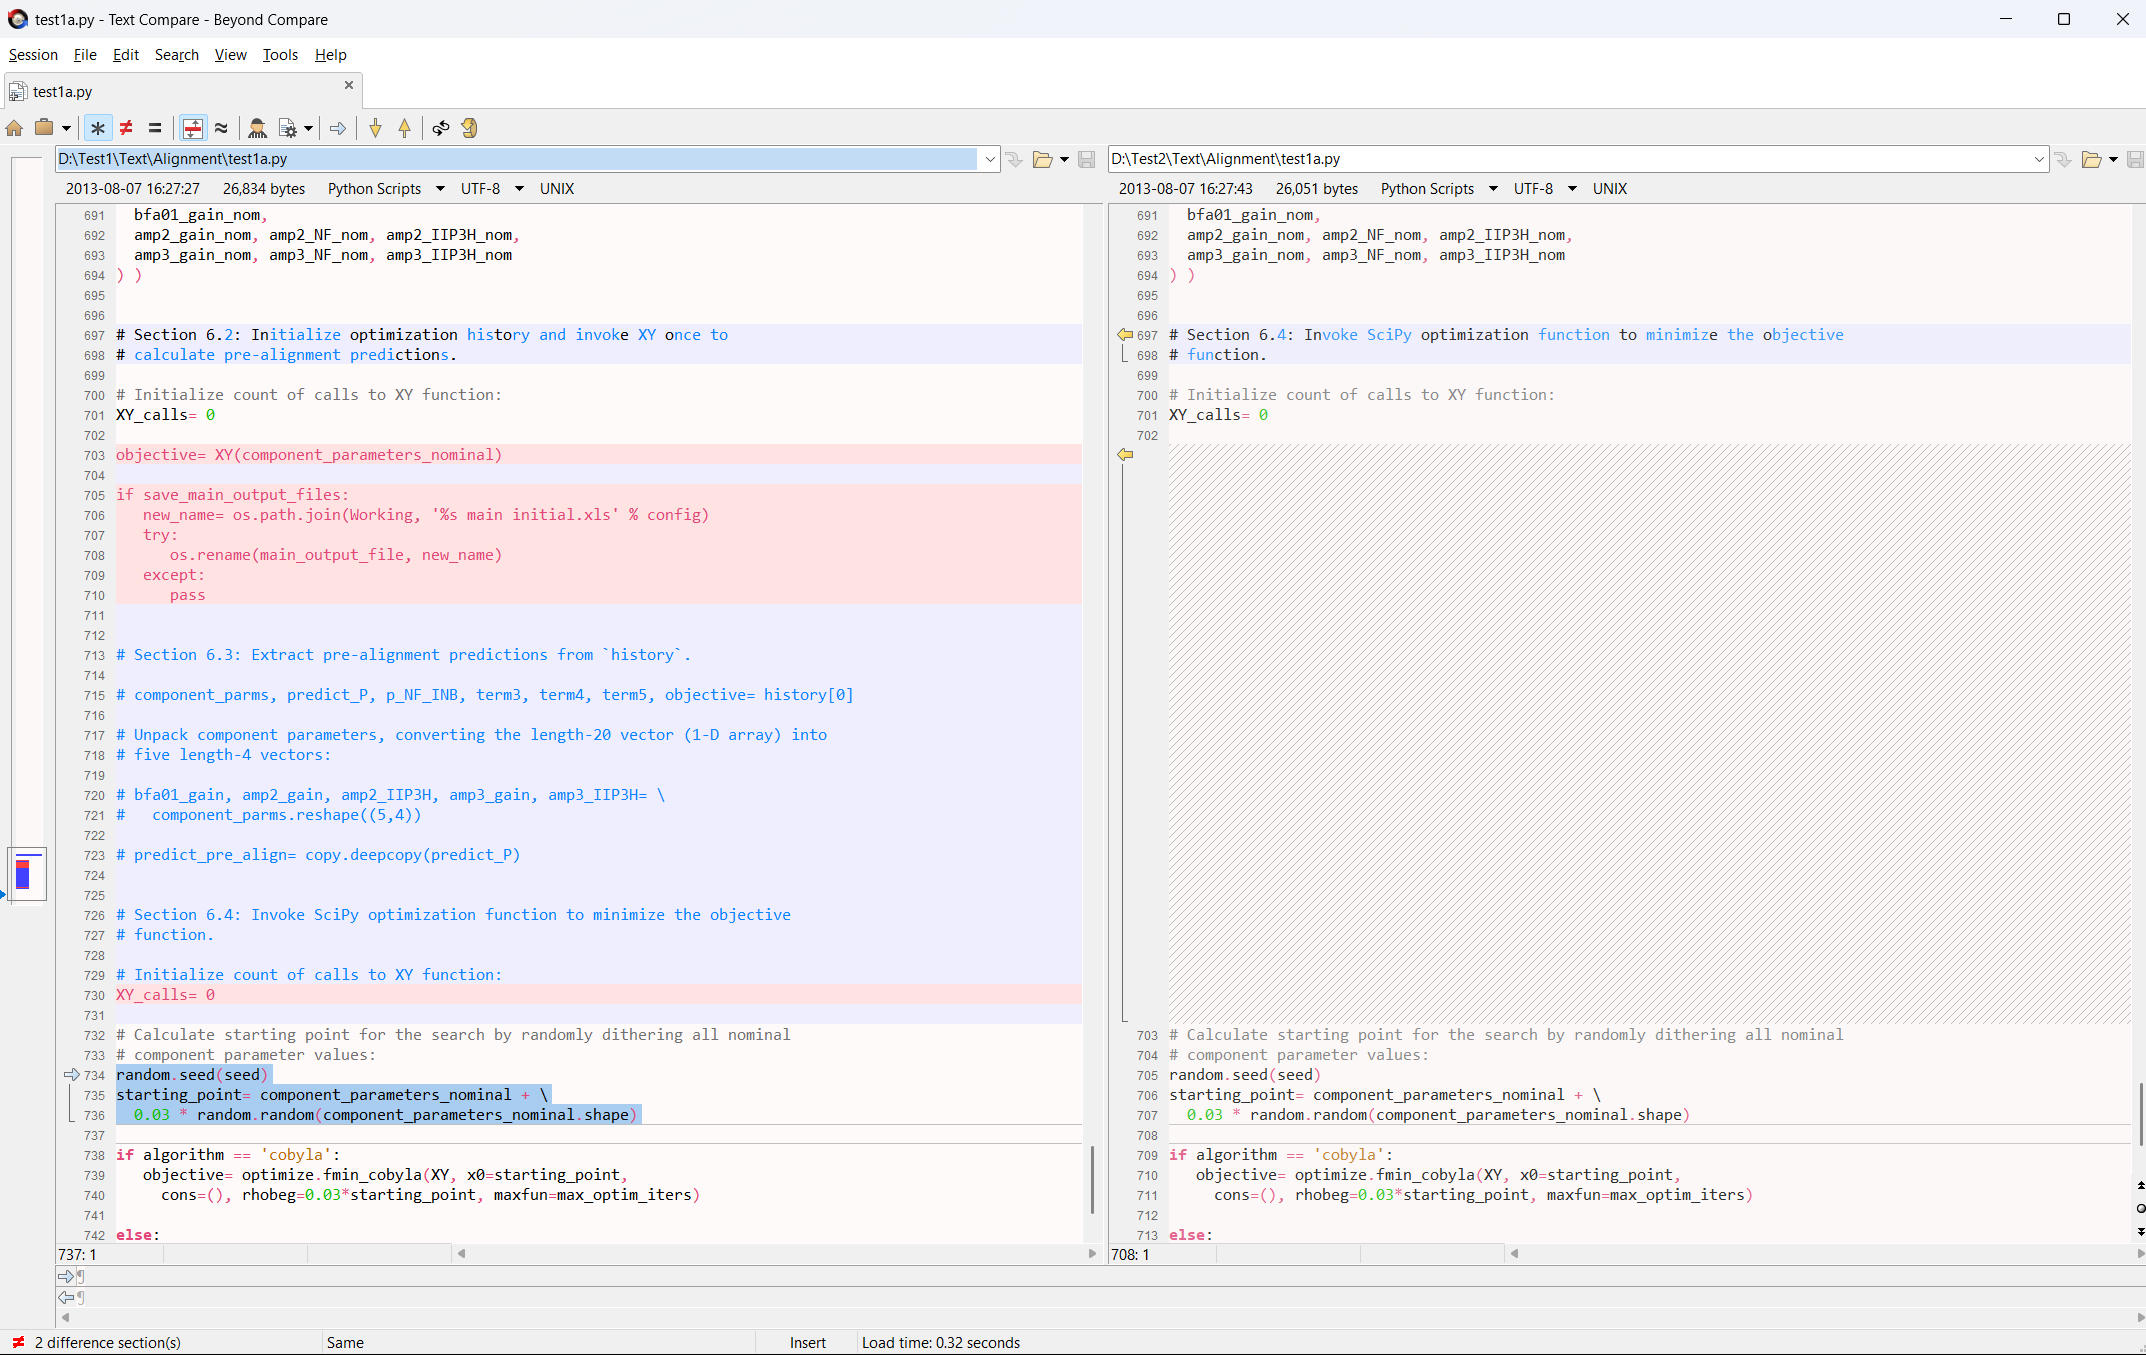This screenshot has height=1355, width=2146.
Task: Close the test1a.py tab
Action: 349,85
